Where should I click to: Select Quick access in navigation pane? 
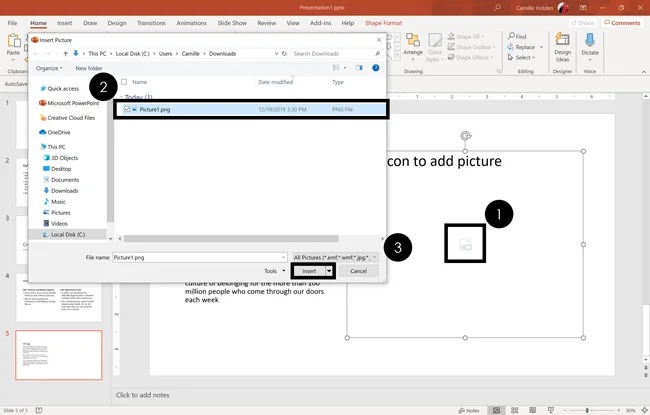[59, 88]
